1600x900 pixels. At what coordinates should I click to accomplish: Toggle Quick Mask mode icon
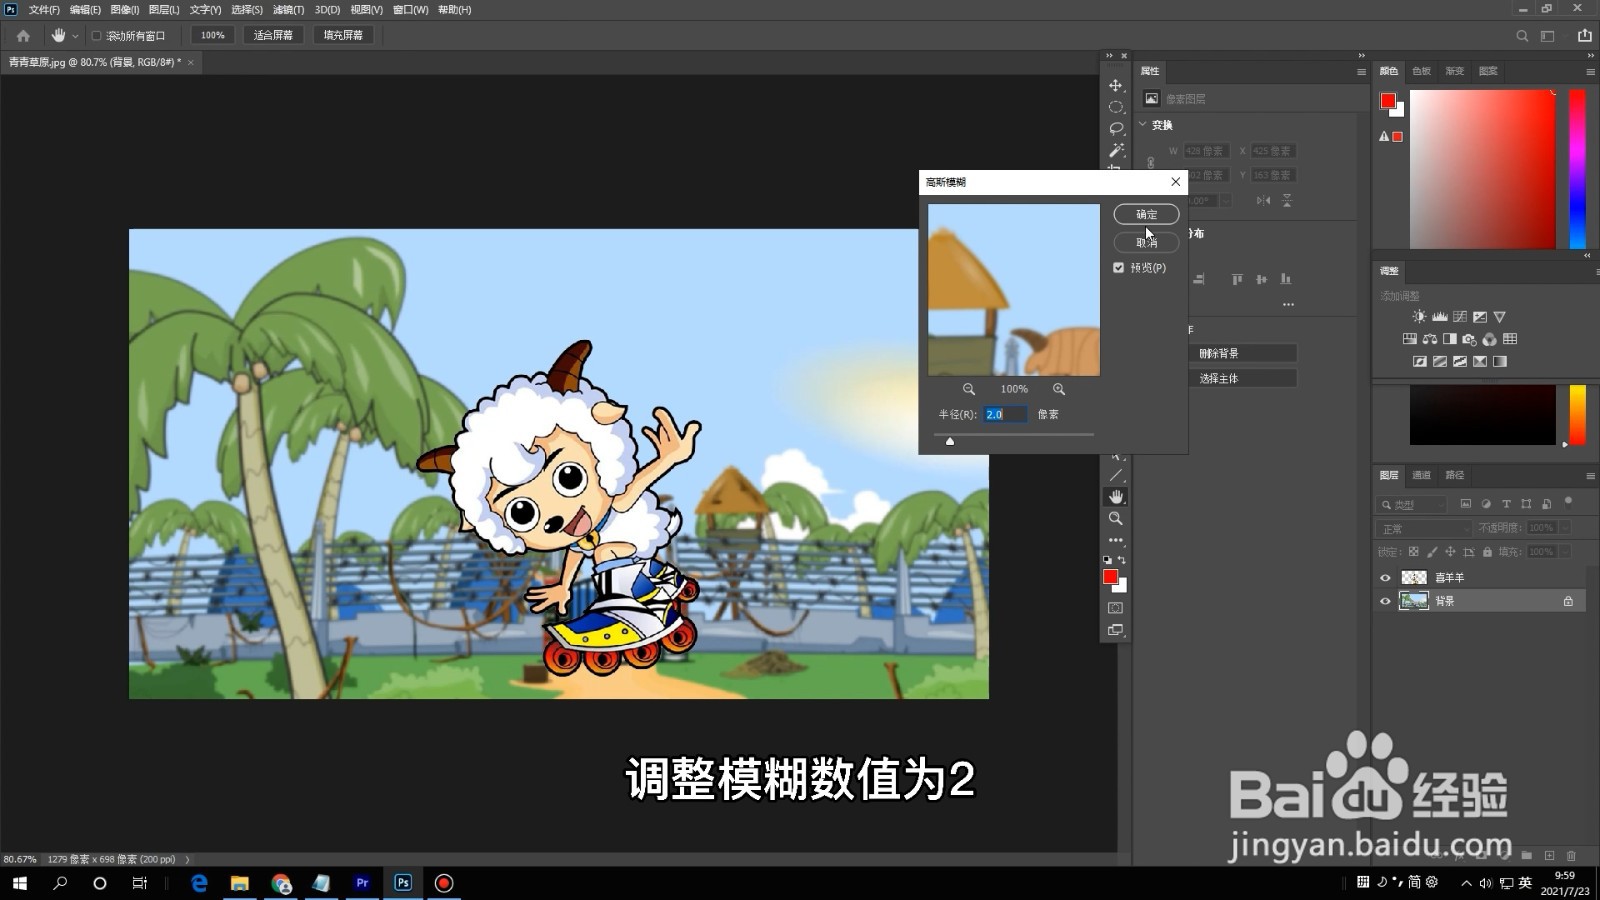pyautogui.click(x=1116, y=608)
